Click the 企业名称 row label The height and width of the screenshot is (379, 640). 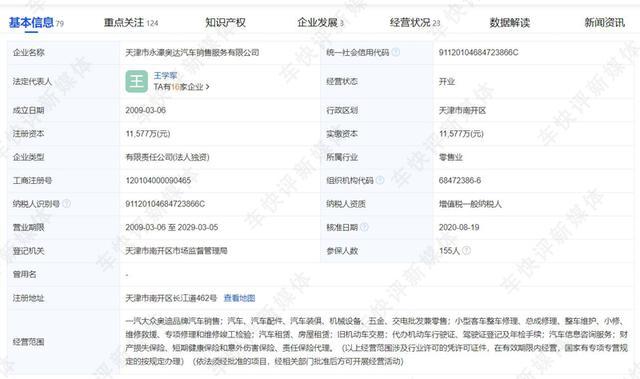point(29,52)
